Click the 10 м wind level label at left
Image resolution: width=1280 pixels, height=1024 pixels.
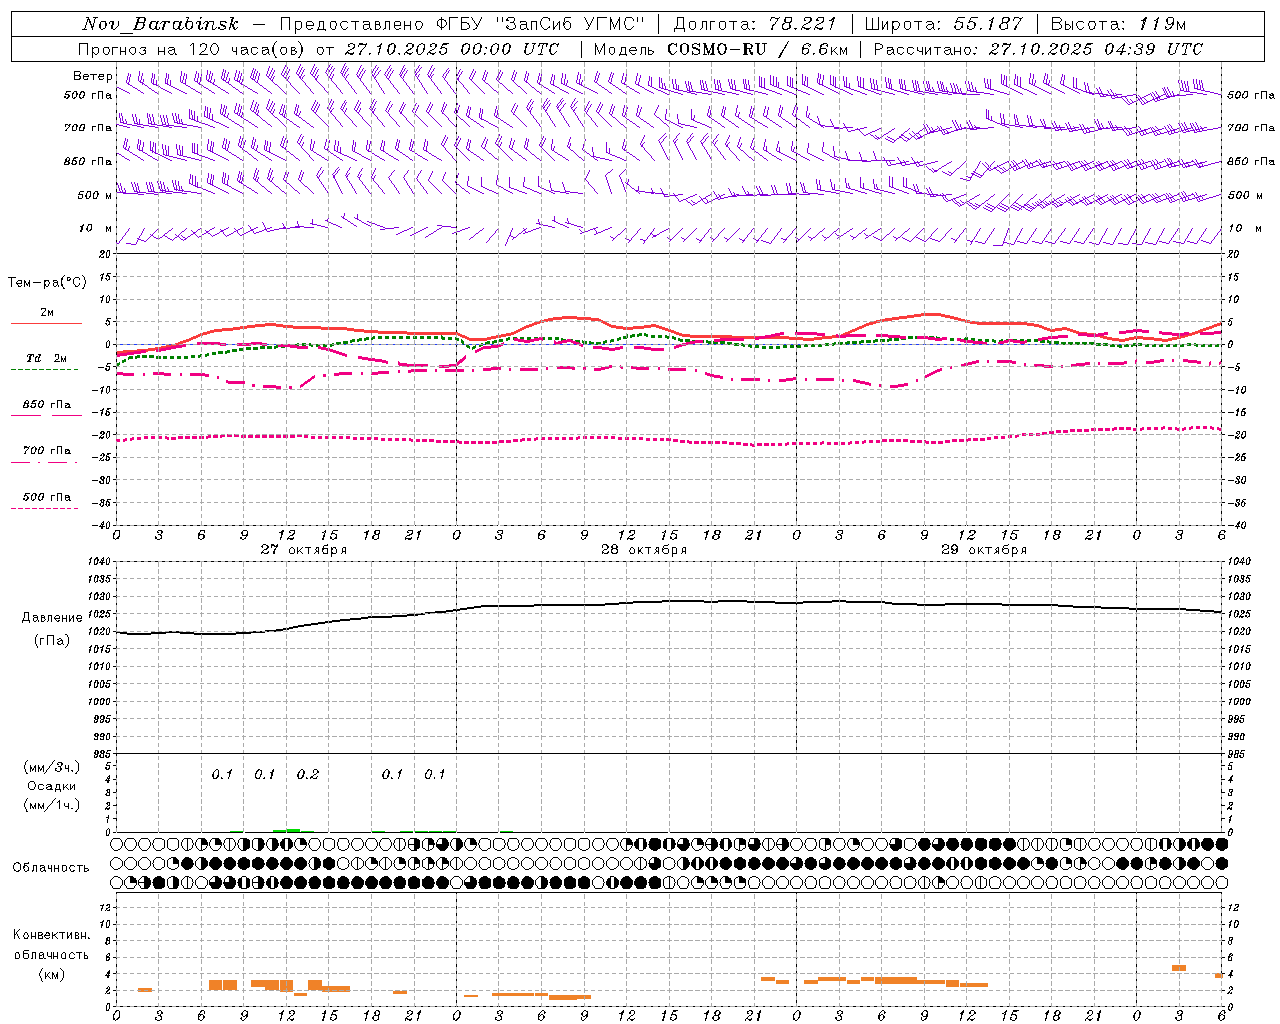95,228
